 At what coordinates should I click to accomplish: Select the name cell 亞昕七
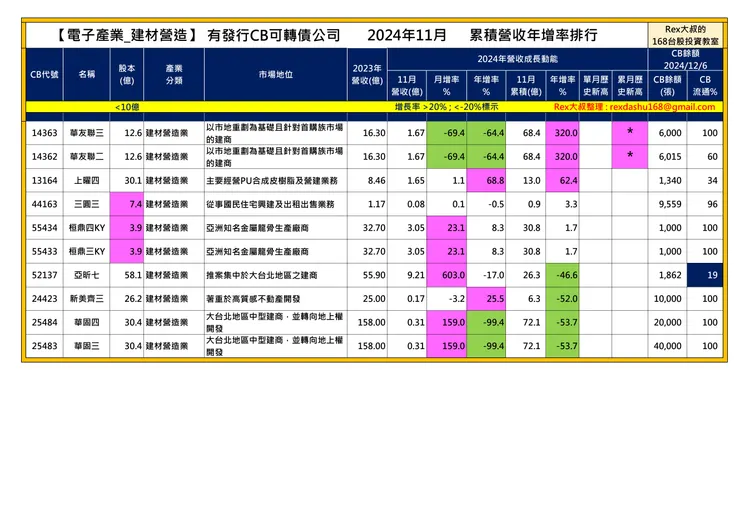click(86, 275)
